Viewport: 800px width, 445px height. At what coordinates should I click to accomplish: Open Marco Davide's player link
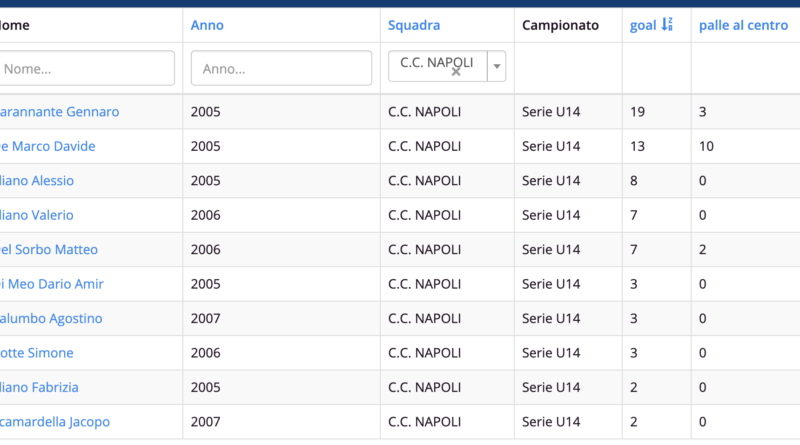point(47,146)
